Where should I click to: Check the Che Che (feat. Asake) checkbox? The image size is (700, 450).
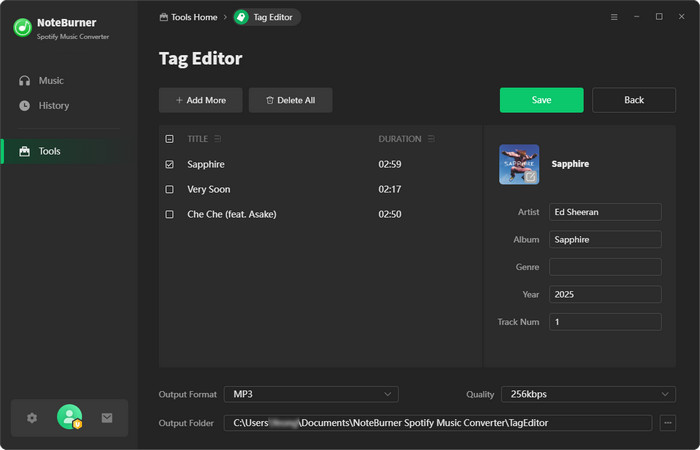(x=170, y=214)
